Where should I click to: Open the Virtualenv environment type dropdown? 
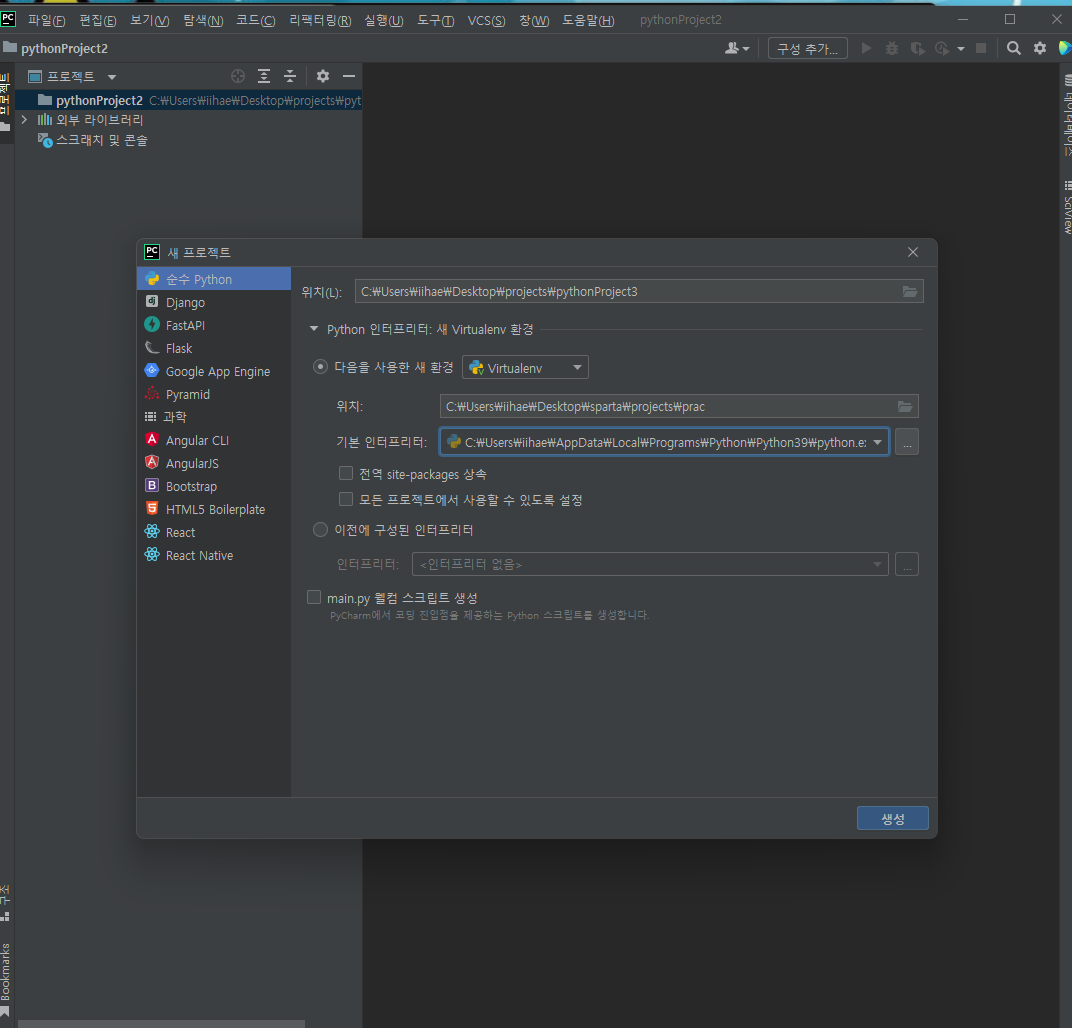coord(525,368)
